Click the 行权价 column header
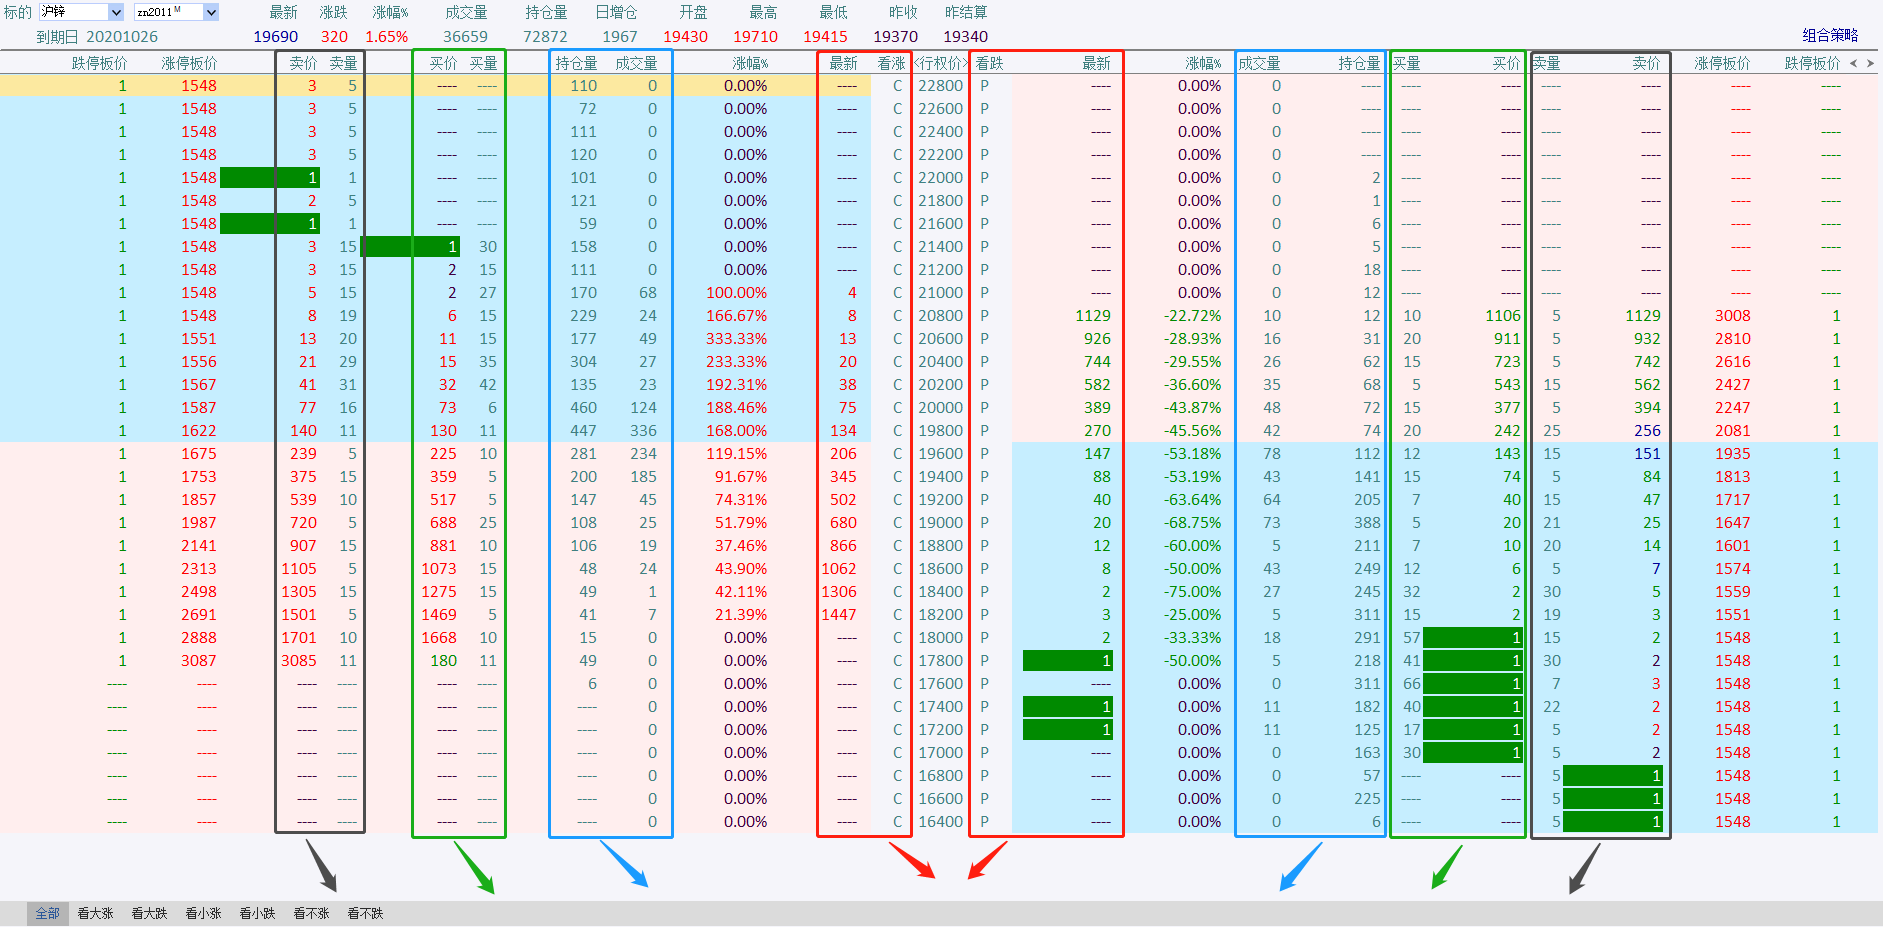 click(940, 63)
